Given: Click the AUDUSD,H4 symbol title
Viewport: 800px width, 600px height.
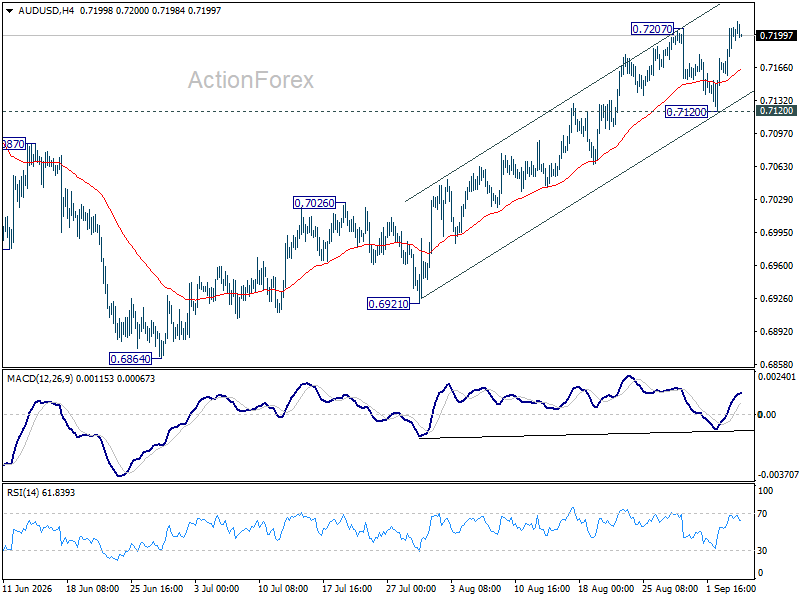Looking at the screenshot, I should 46,10.
